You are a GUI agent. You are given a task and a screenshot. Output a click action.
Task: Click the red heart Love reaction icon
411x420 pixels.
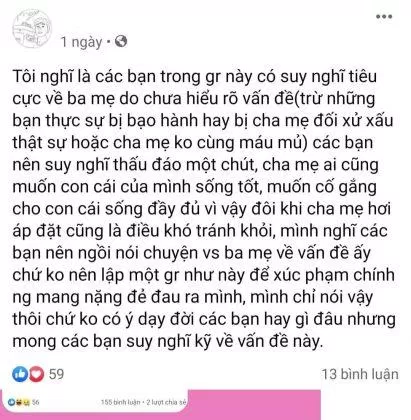pyautogui.click(x=36, y=374)
